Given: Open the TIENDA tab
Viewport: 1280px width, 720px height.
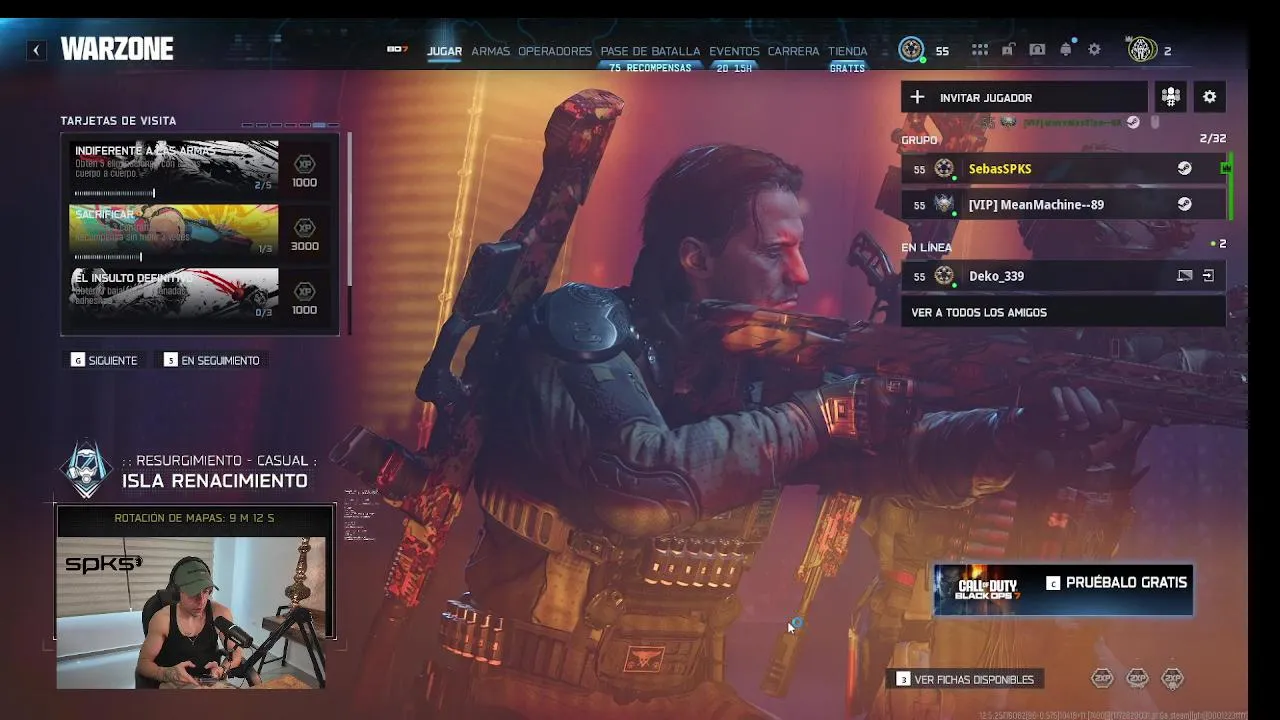Looking at the screenshot, I should click(847, 51).
